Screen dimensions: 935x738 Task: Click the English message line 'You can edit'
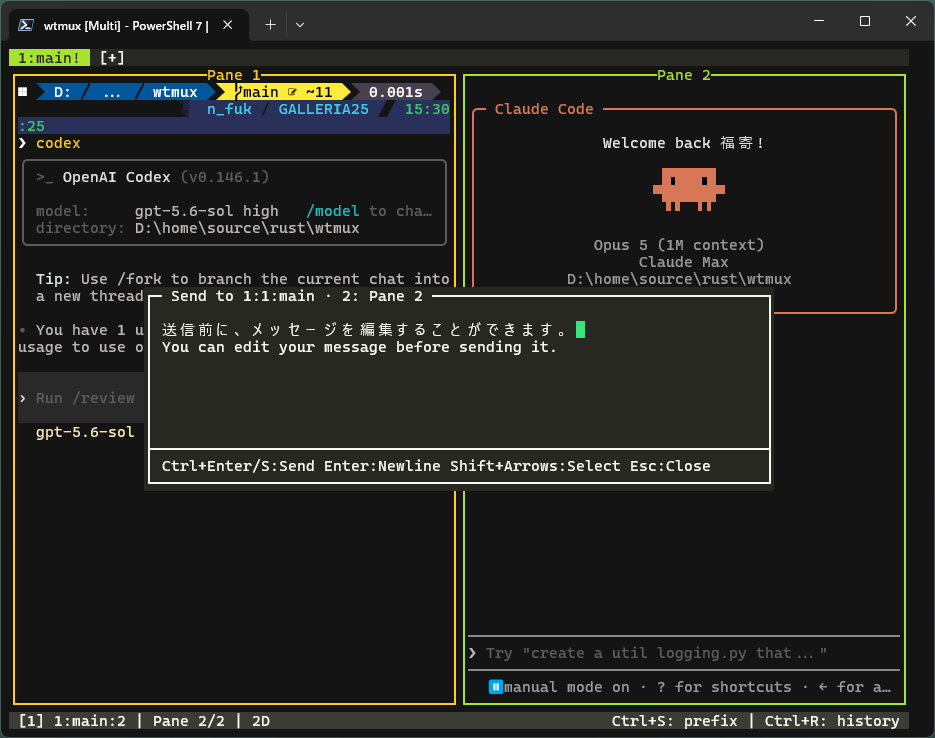tap(359, 347)
